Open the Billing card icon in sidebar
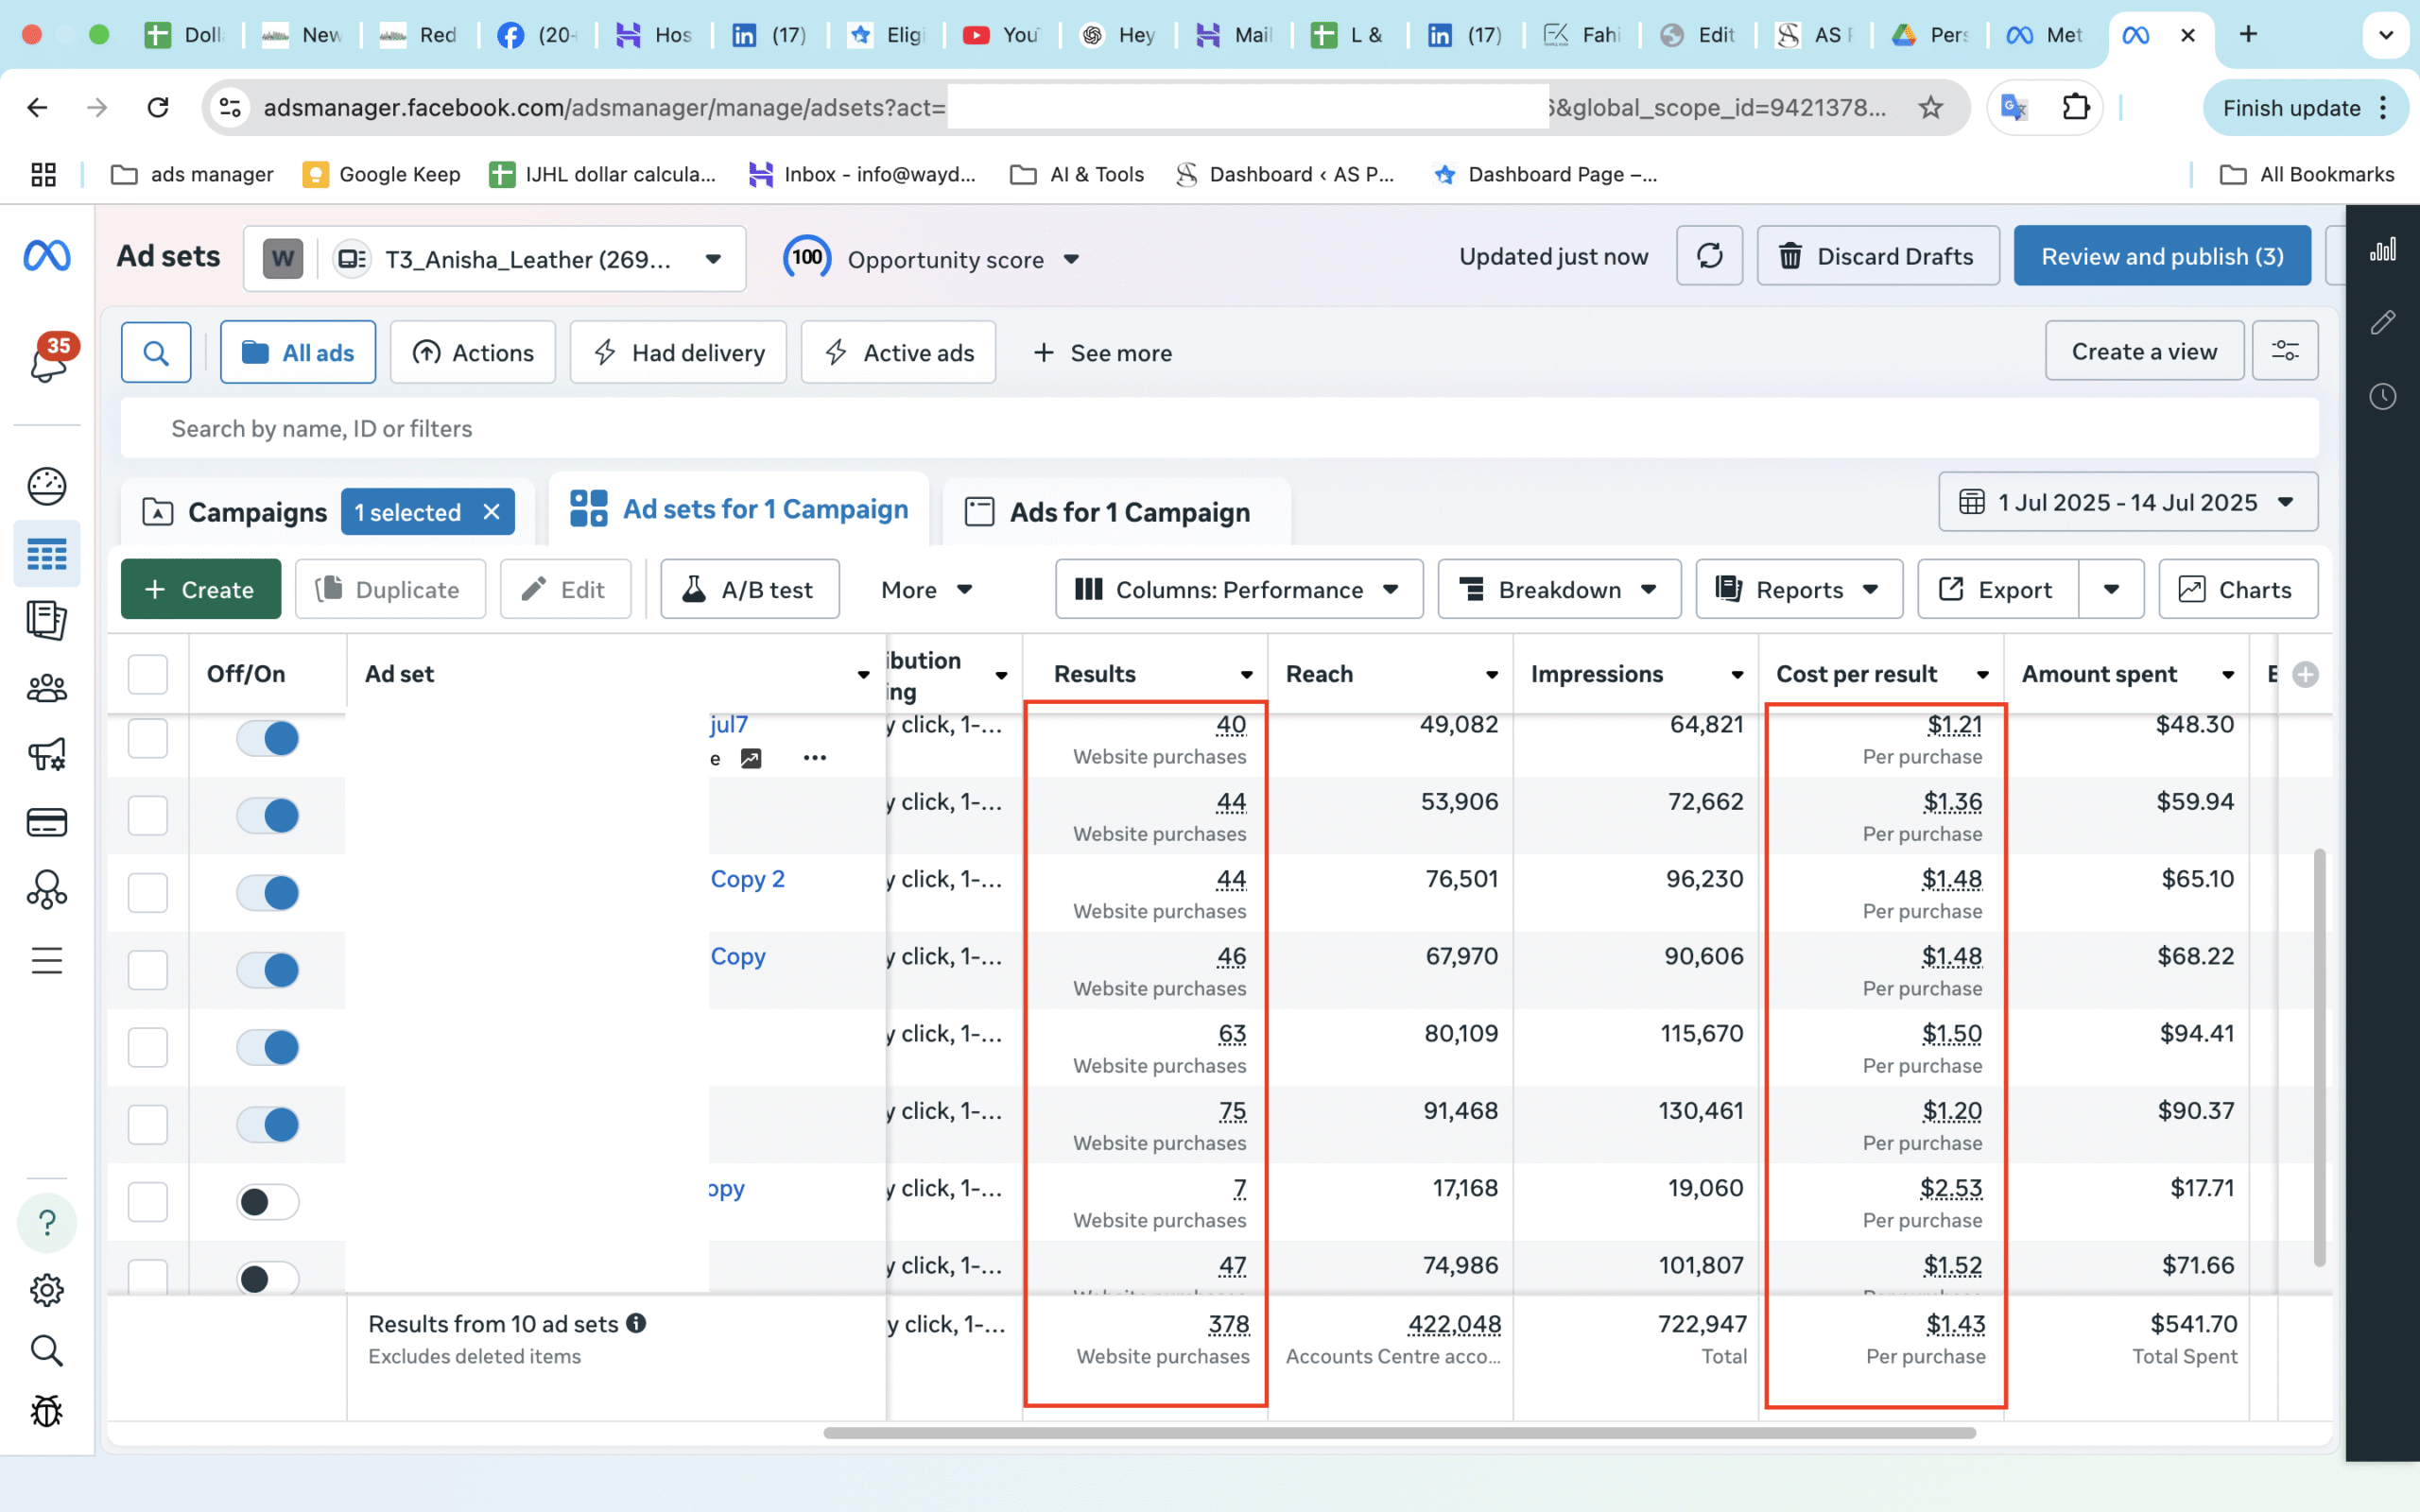2420x1512 pixels. [x=47, y=822]
